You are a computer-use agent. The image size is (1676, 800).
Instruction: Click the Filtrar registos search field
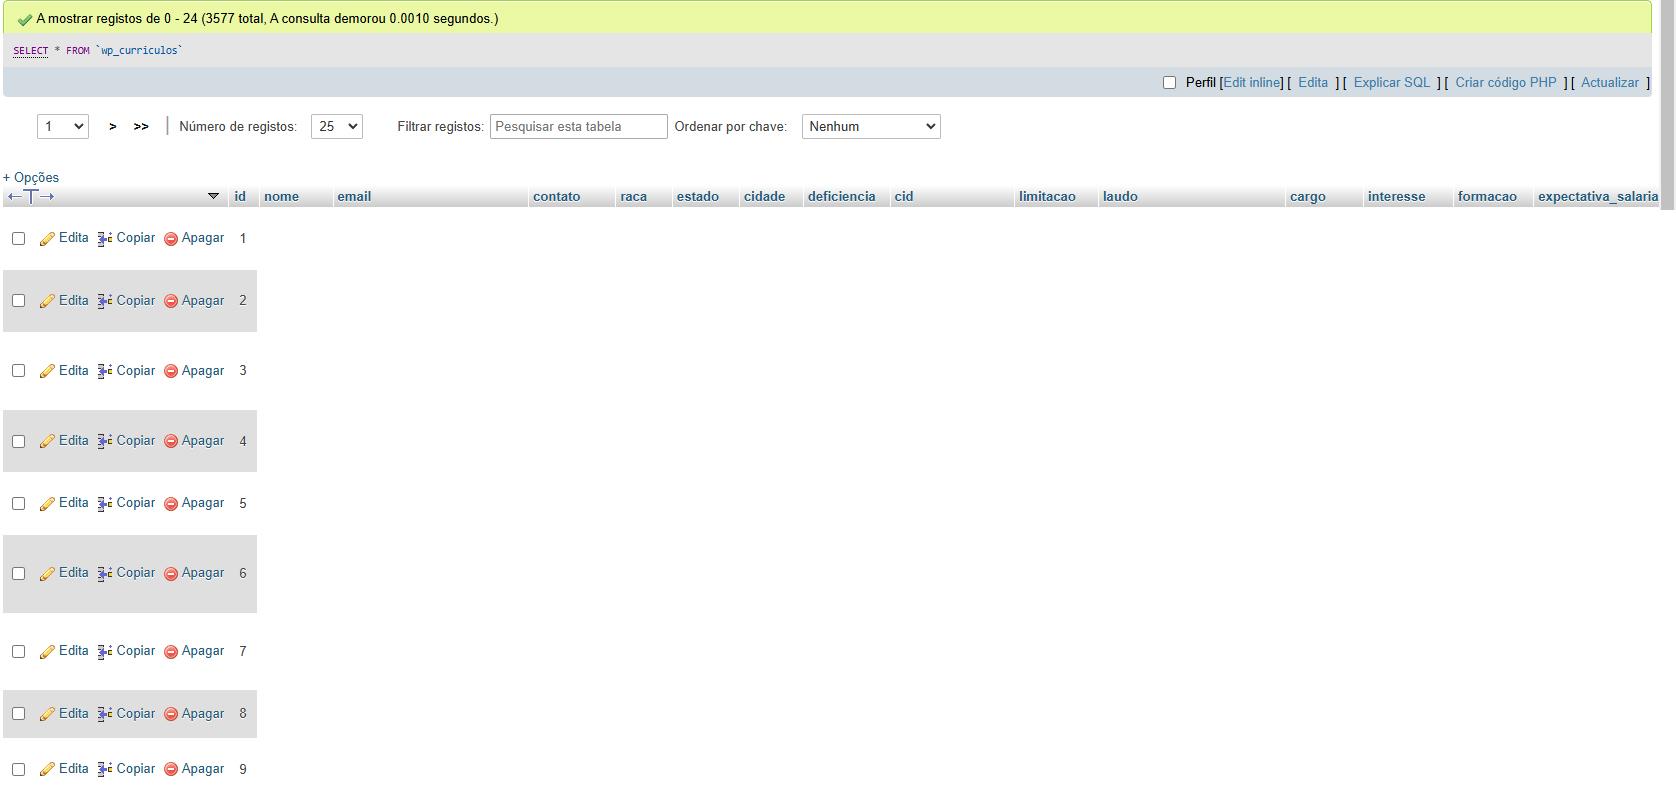(578, 126)
